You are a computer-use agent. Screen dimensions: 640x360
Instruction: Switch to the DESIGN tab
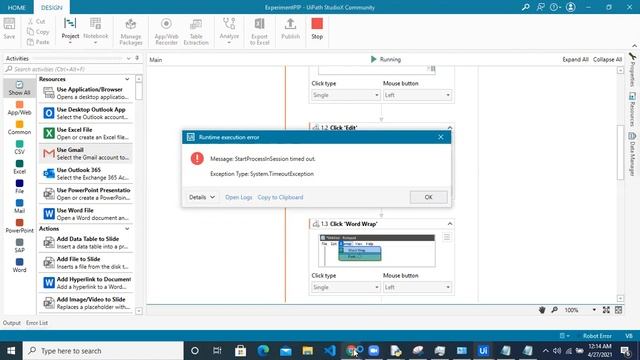point(52,7)
